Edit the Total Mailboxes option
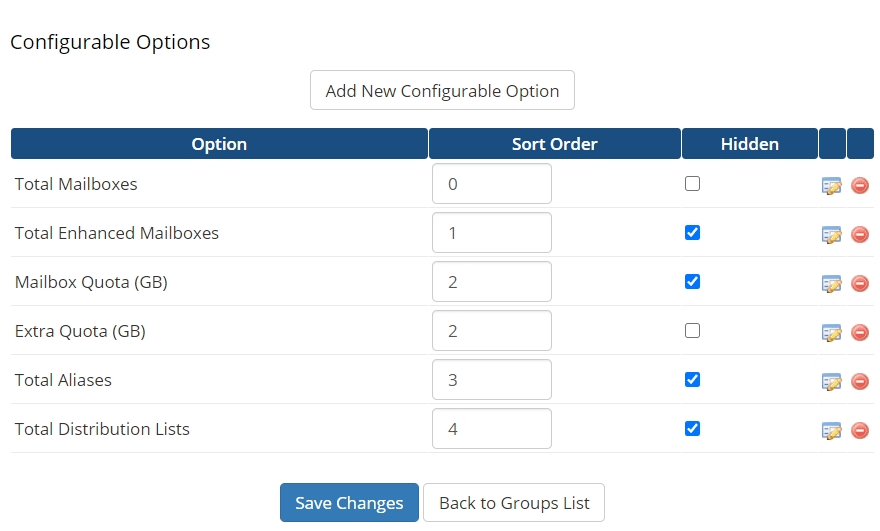This screenshot has width=880, height=531. coord(831,185)
